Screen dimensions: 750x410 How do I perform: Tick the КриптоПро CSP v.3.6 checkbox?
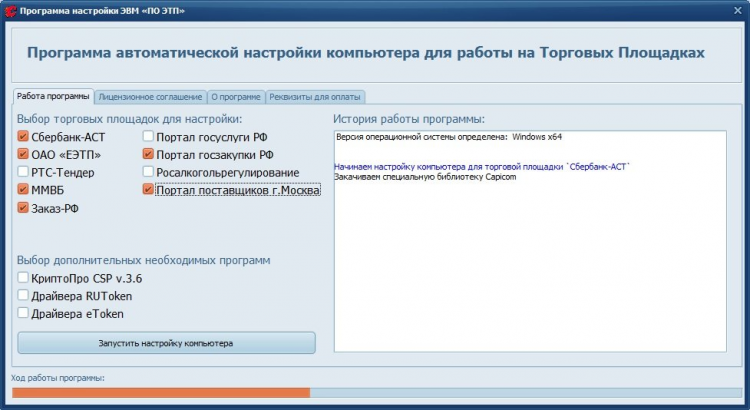point(23,277)
